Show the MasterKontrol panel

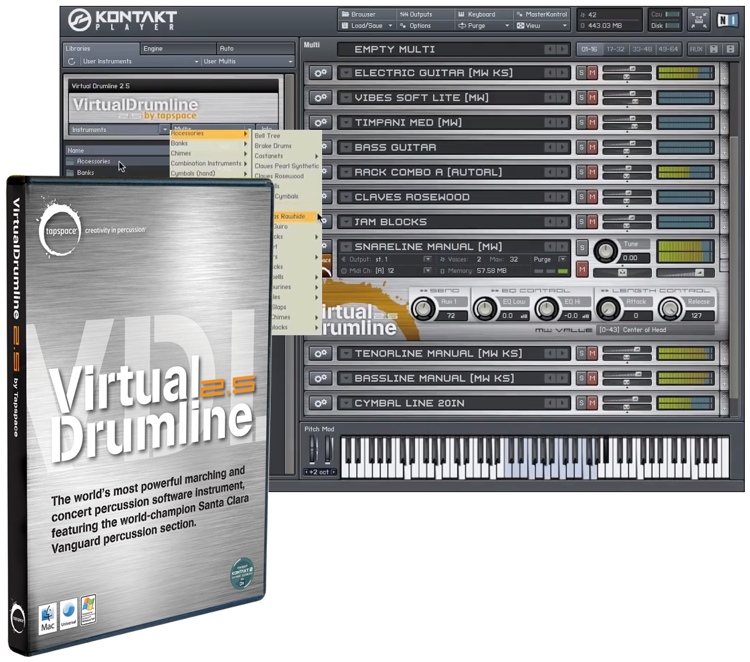coord(542,14)
